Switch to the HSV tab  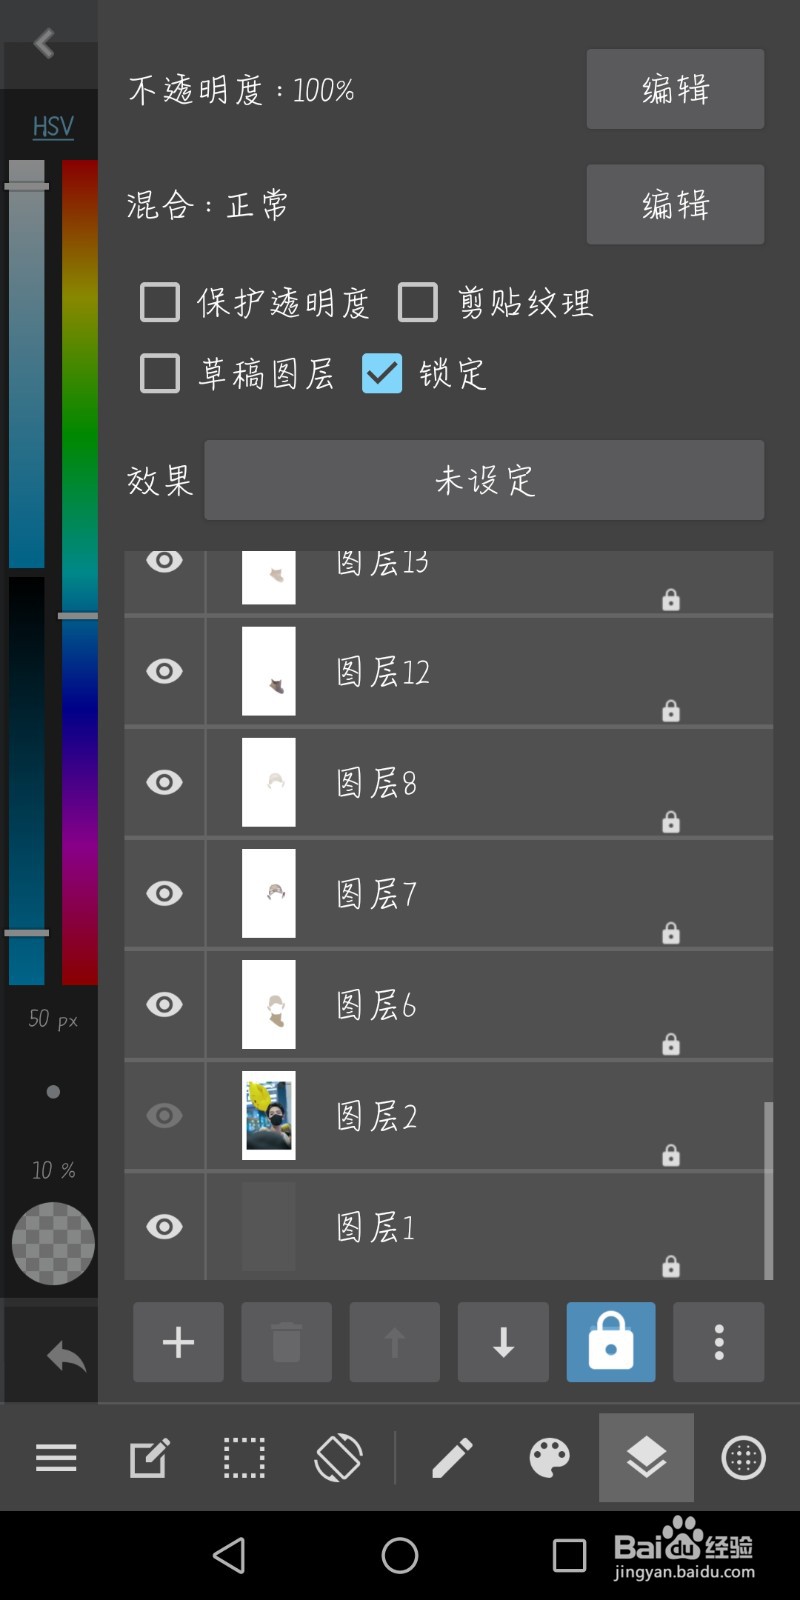pos(51,127)
